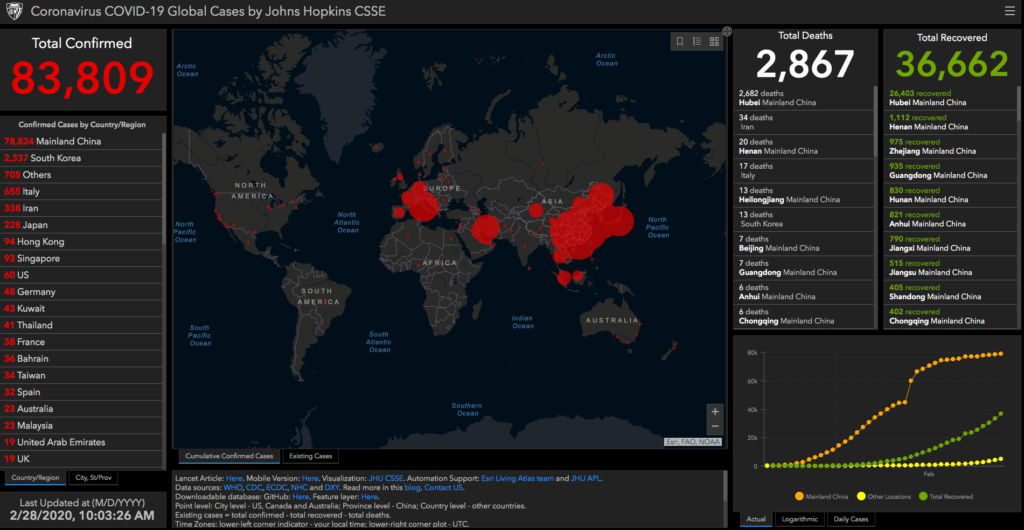Open the NHC data source link
1024x530 pixels.
point(299,488)
